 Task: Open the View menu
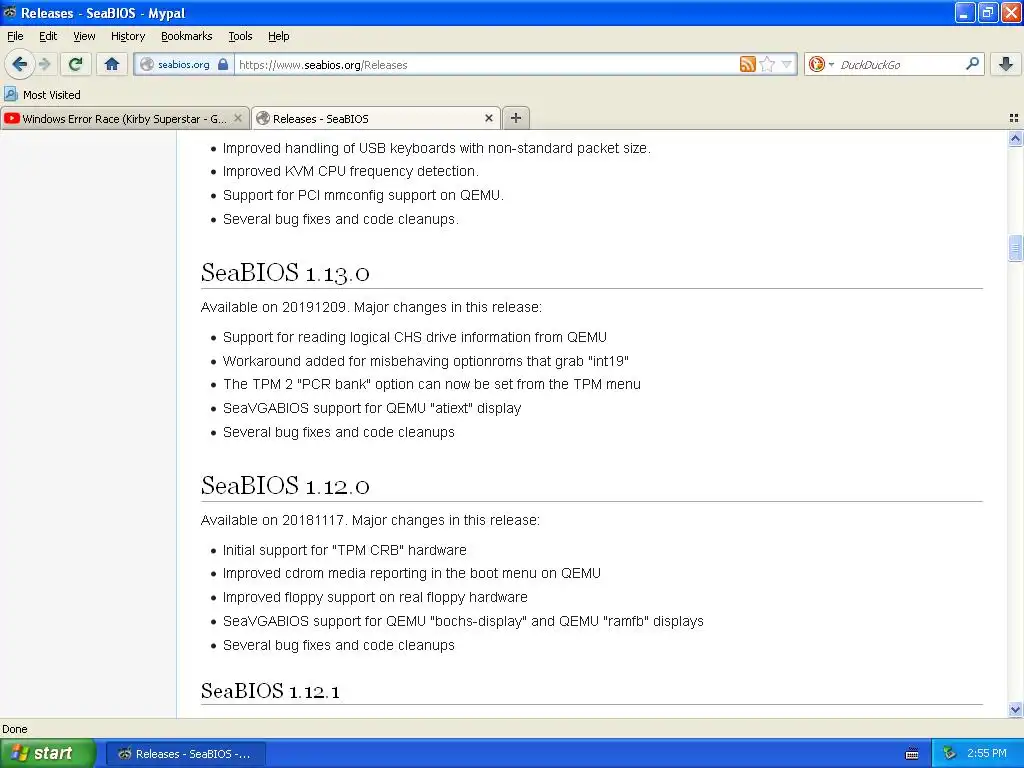point(84,36)
